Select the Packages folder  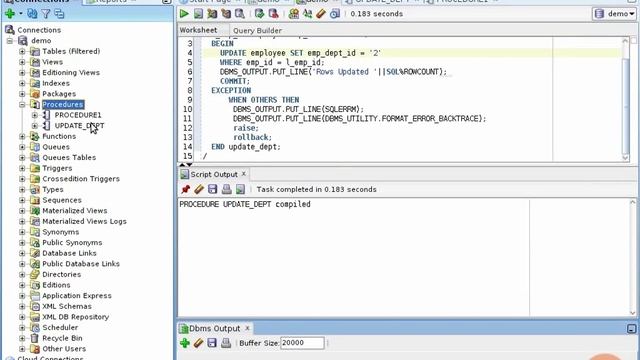click(59, 94)
